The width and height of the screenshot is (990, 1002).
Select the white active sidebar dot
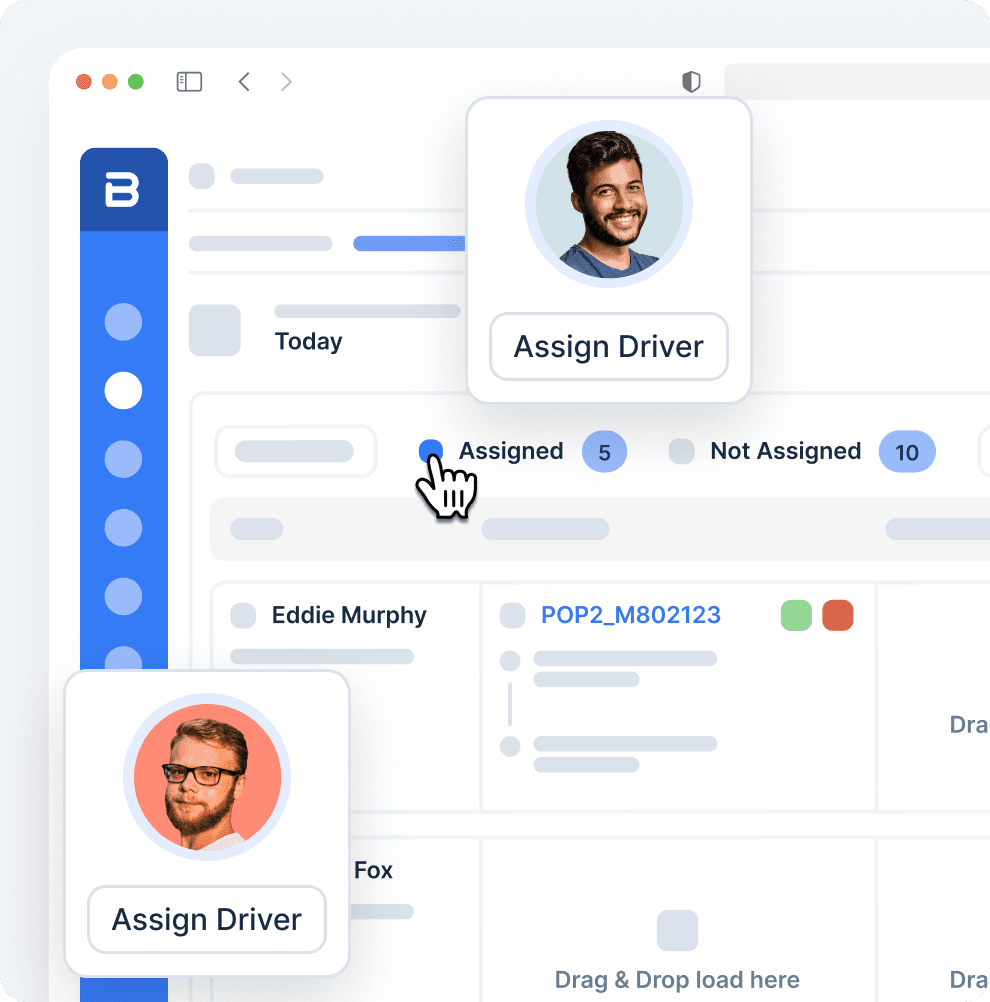tap(123, 390)
